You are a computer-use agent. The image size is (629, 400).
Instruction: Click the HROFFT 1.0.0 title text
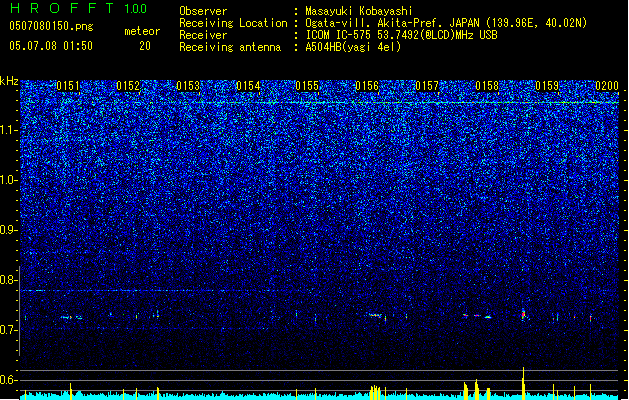pyautogui.click(x=79, y=8)
